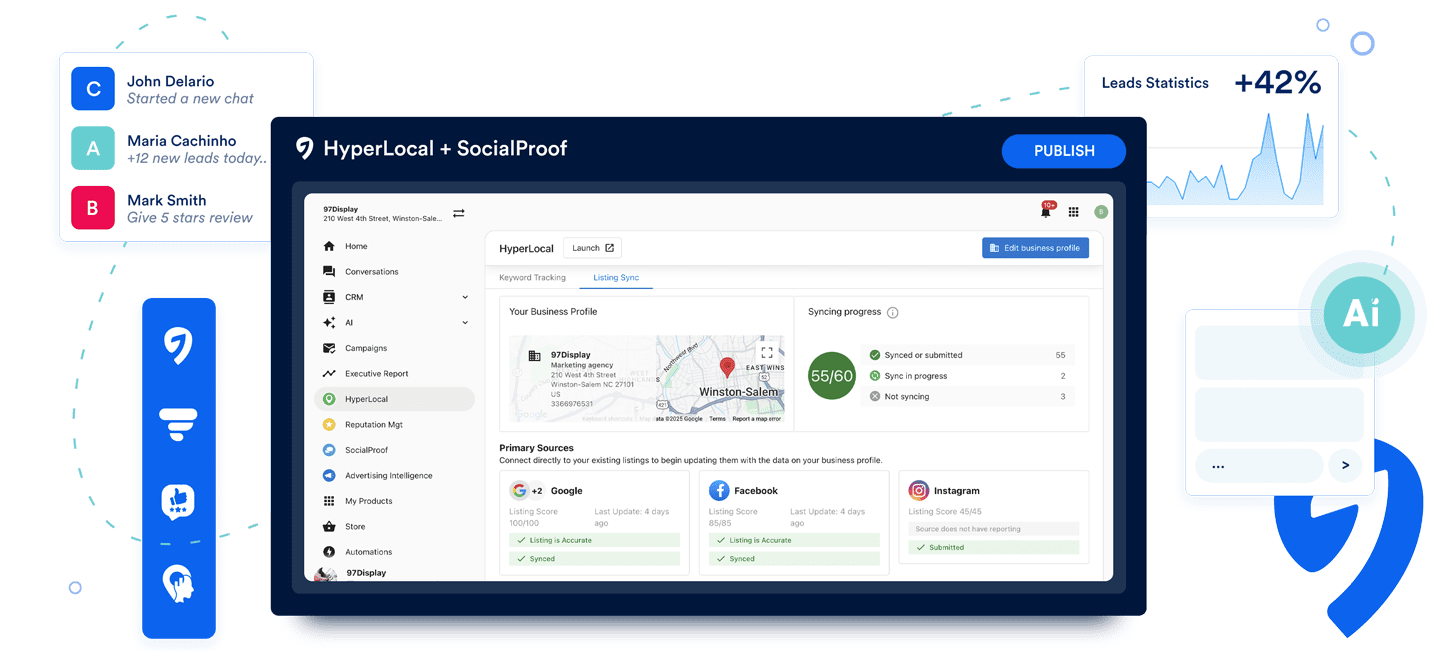Click the notification bell icon
Image resolution: width=1440 pixels, height=651 pixels.
point(1046,212)
